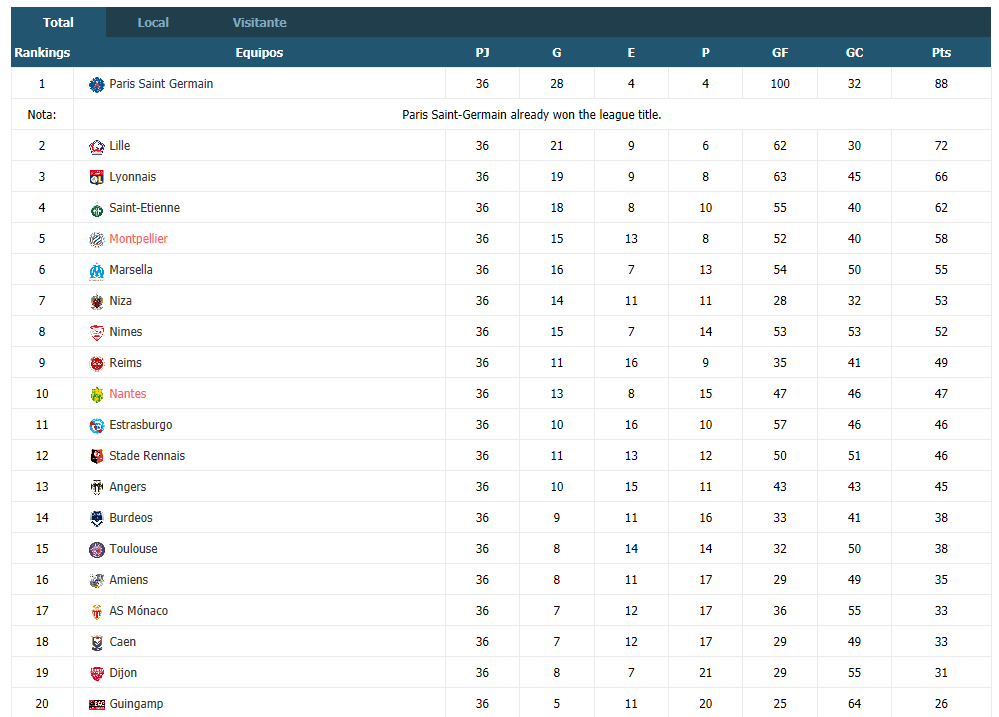Click the Stade Rennais badge icon
Viewport: 999px width, 717px height.
coord(96,456)
